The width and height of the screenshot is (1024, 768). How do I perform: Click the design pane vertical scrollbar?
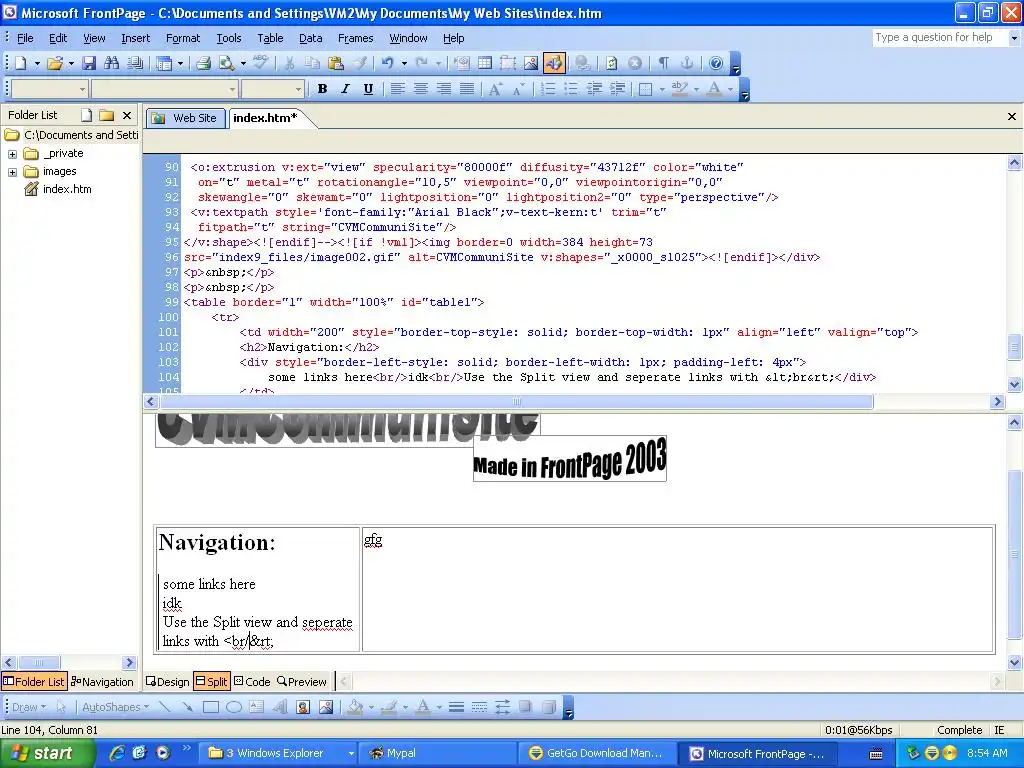pos(1014,554)
